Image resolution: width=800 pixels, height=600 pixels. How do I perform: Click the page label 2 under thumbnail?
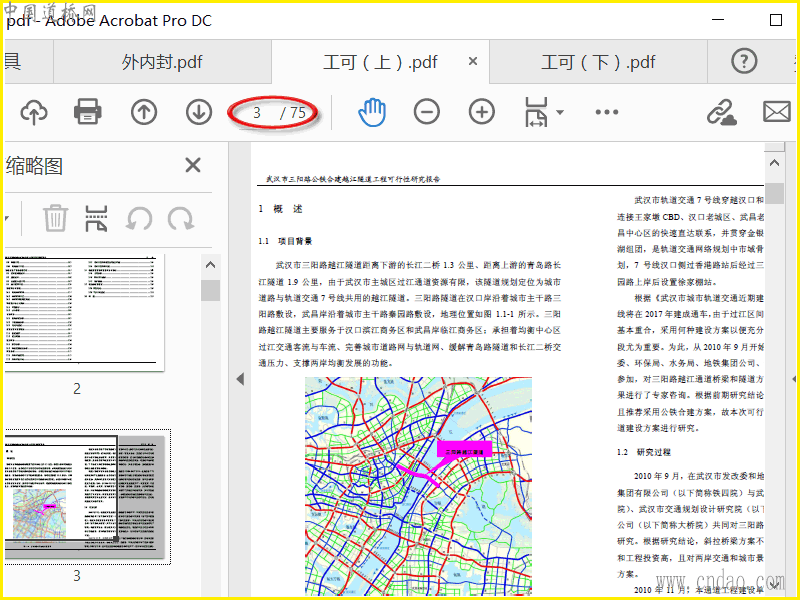pos(77,389)
